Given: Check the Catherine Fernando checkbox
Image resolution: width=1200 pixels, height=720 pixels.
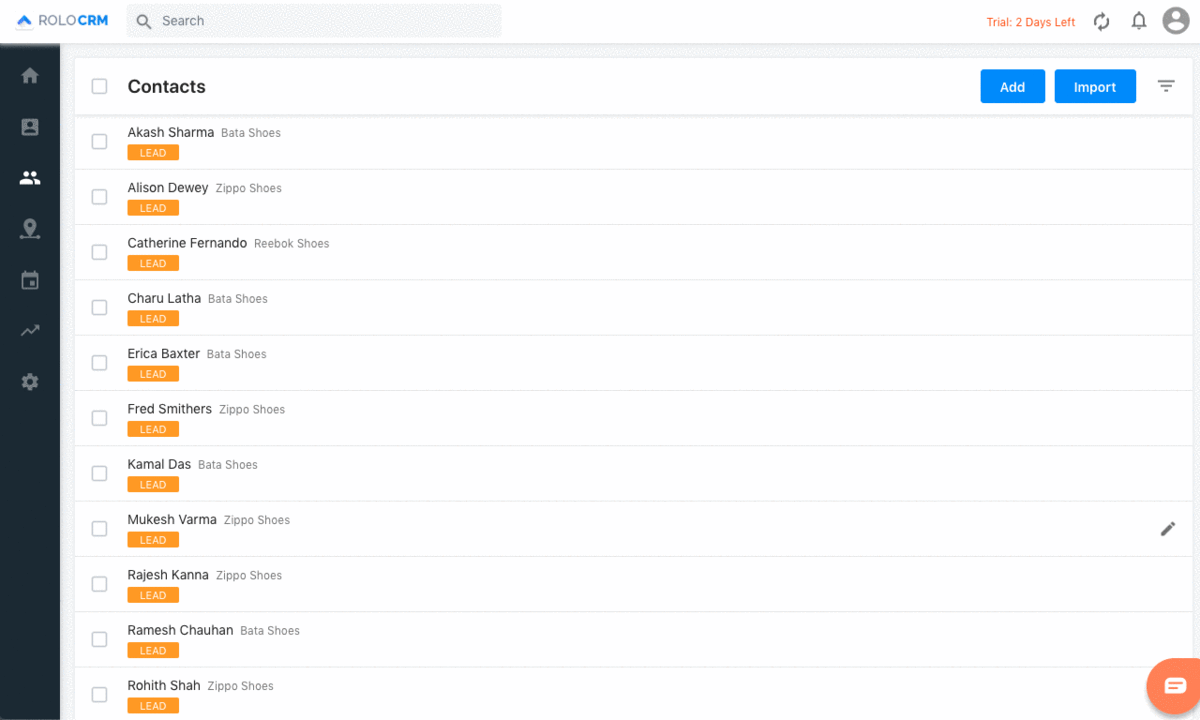Looking at the screenshot, I should tap(99, 252).
